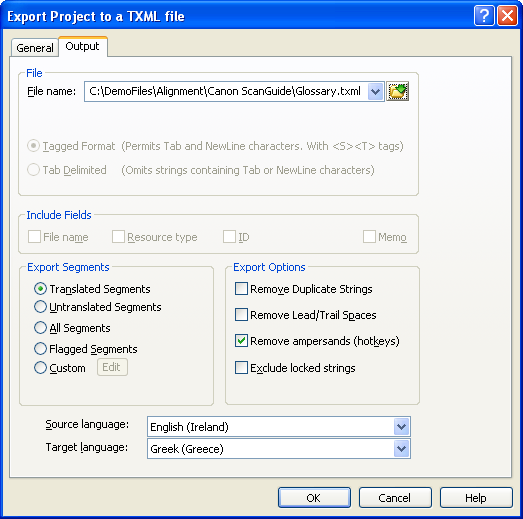Select Translated Segments option

pos(40,289)
